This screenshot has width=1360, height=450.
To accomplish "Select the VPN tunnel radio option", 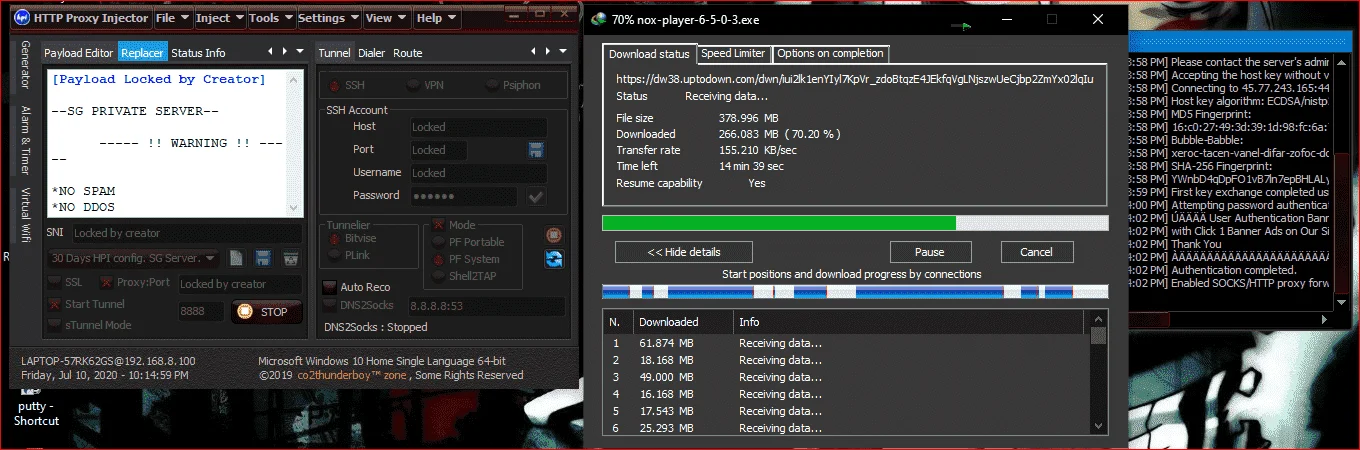I will pyautogui.click(x=425, y=85).
